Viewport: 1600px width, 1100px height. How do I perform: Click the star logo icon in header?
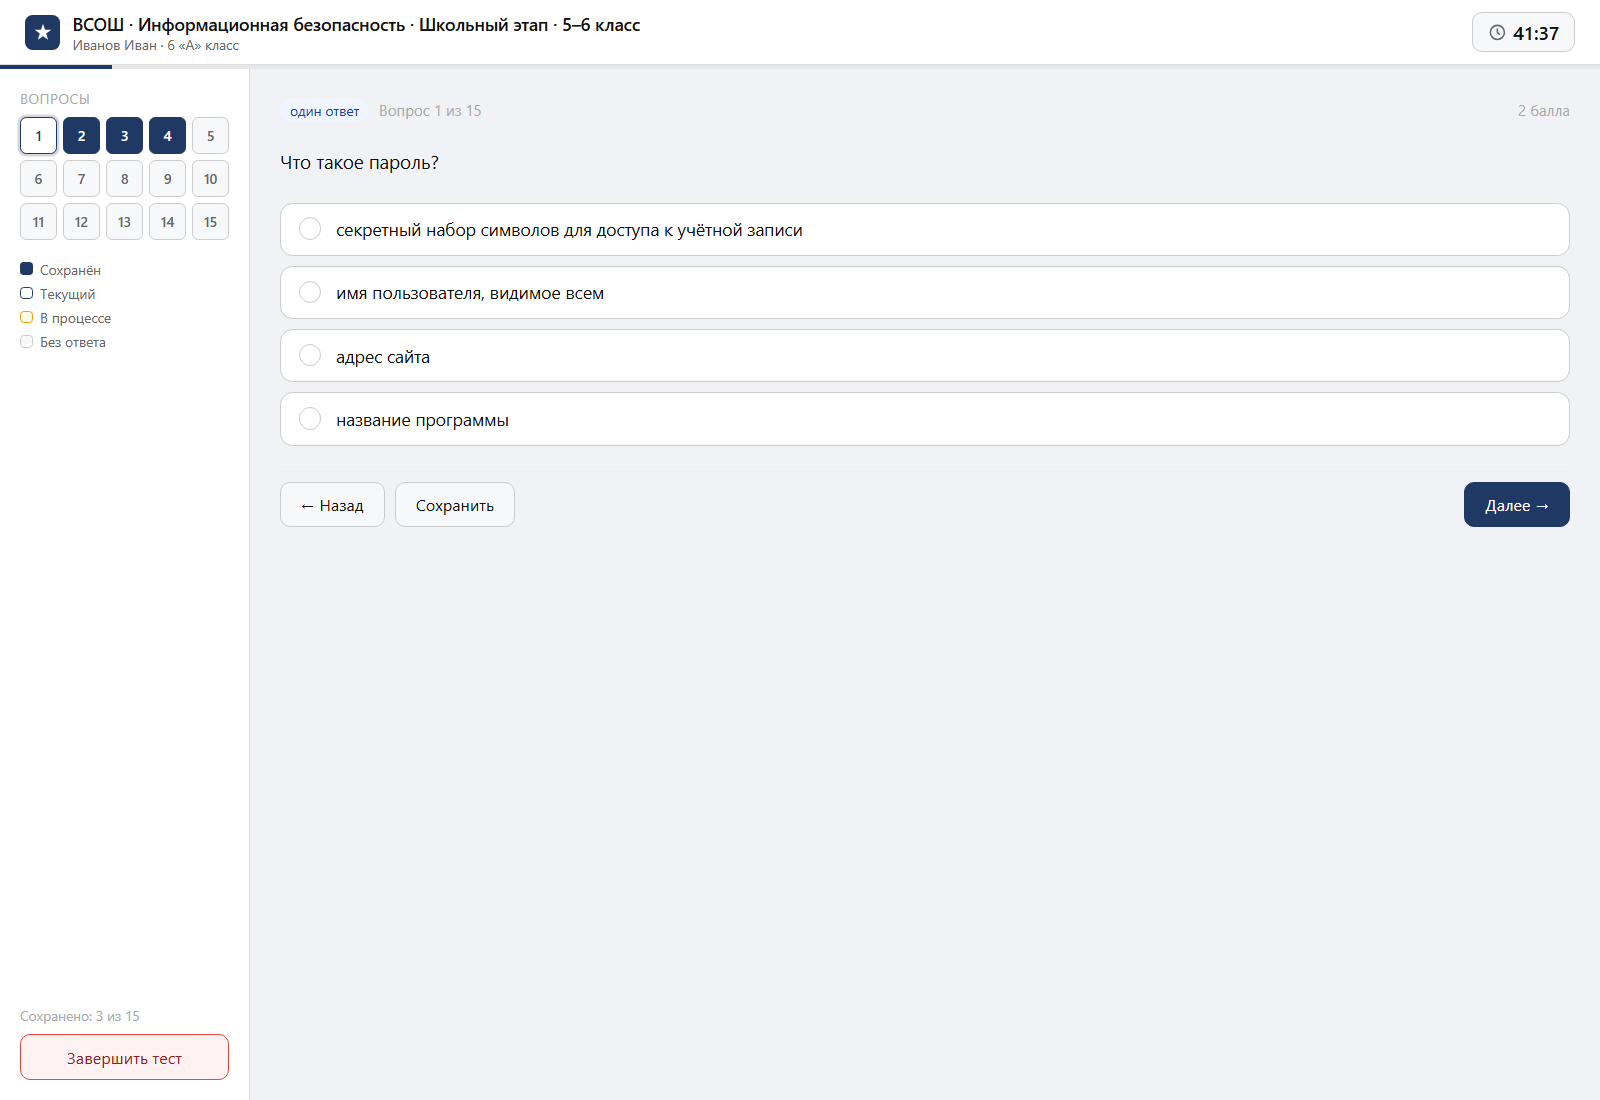pyautogui.click(x=42, y=33)
